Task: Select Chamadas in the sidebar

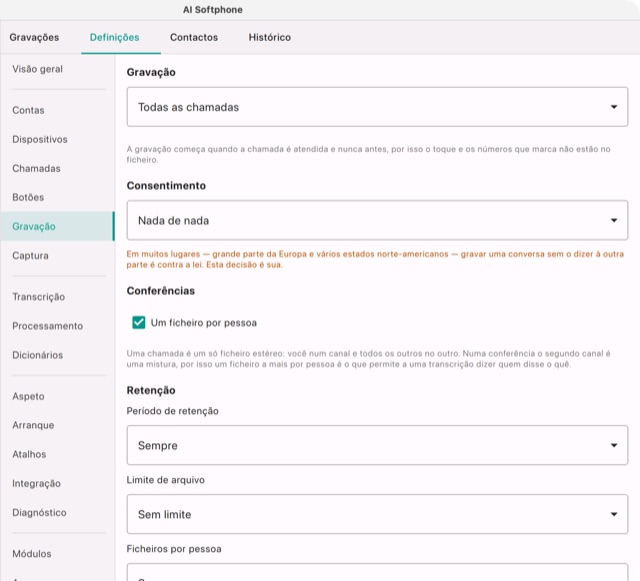Action: 58,168
